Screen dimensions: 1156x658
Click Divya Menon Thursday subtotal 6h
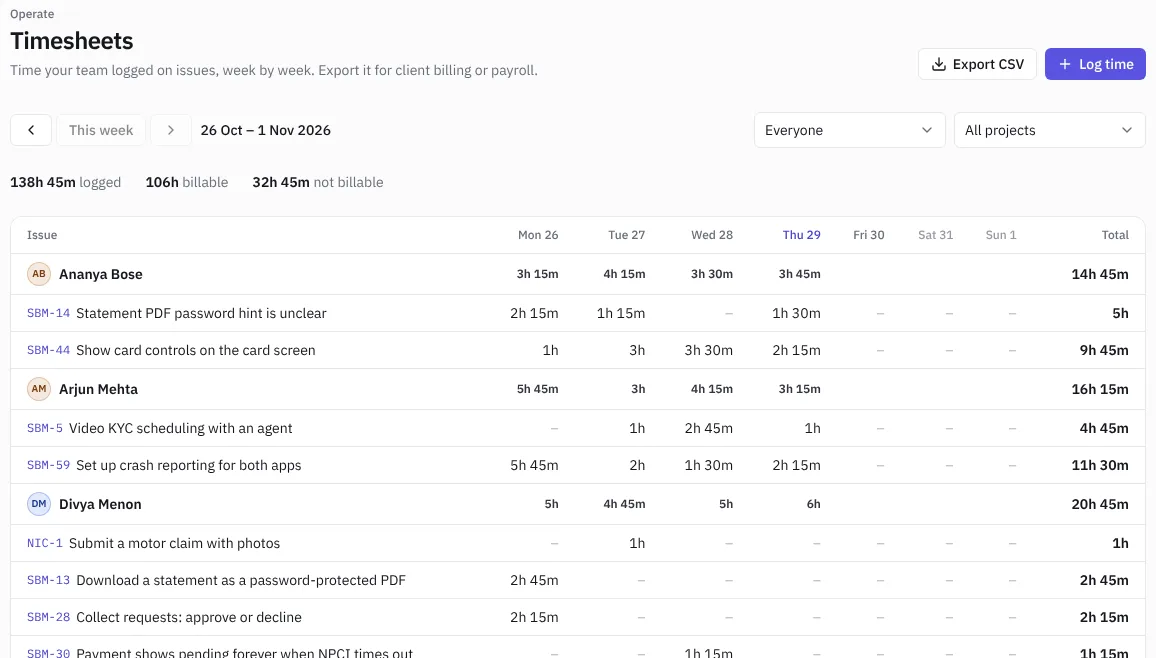click(x=813, y=504)
